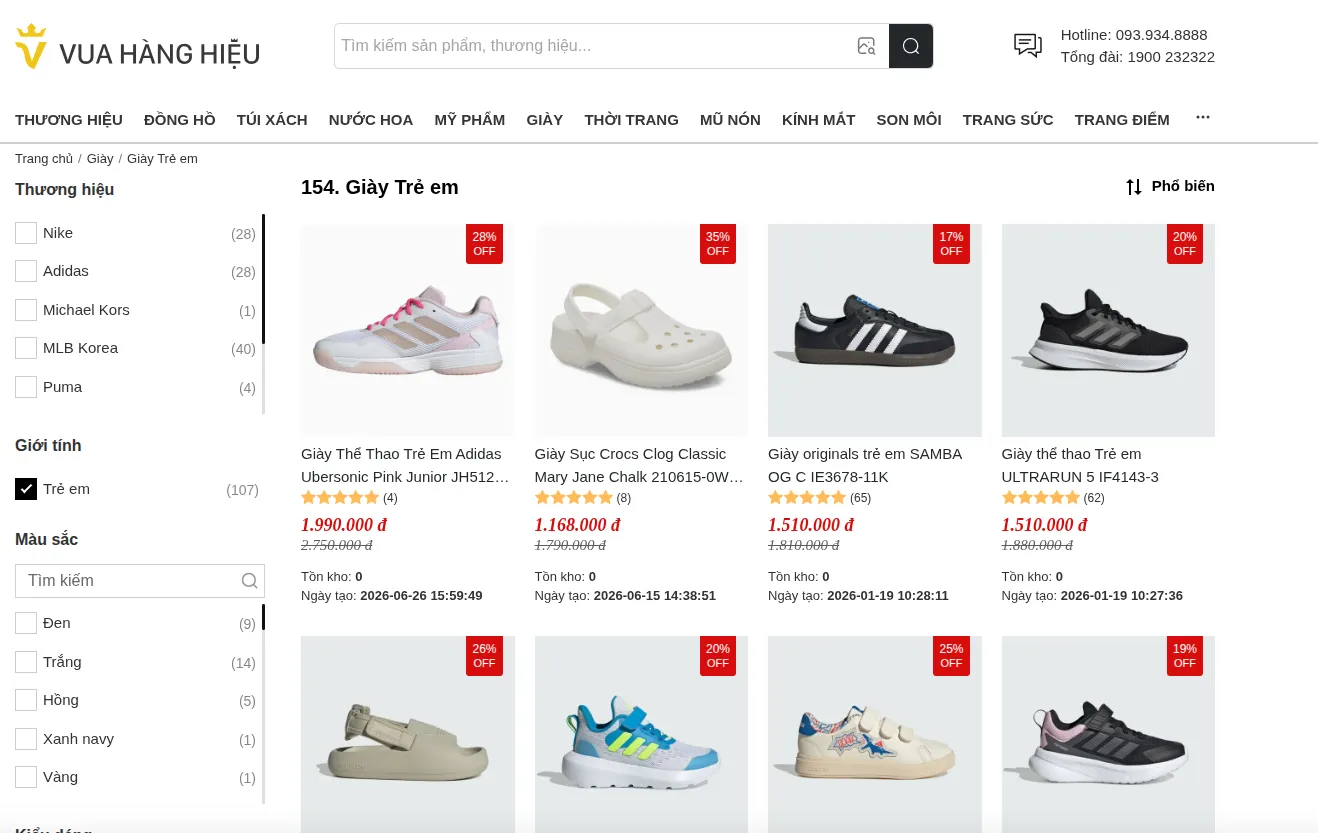Open the SAMBA OG C shoe thumbnail

874,330
